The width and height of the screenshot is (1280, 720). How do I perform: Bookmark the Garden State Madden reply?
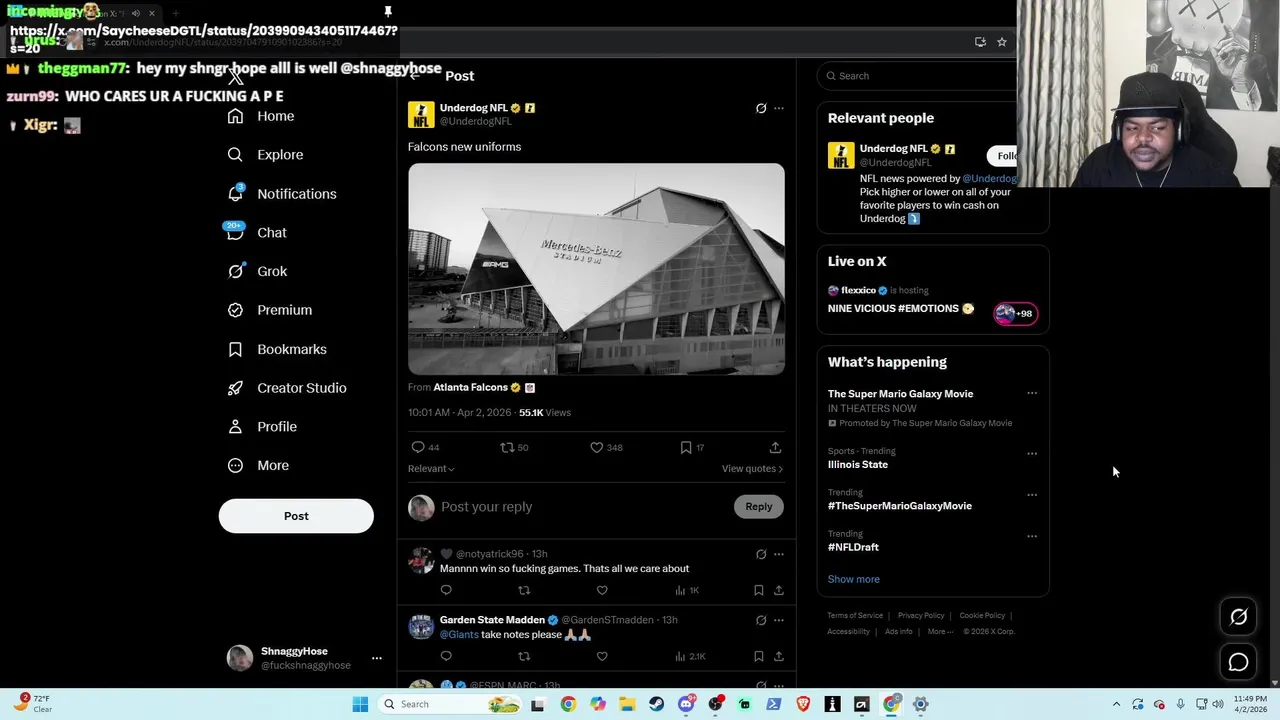[758, 656]
